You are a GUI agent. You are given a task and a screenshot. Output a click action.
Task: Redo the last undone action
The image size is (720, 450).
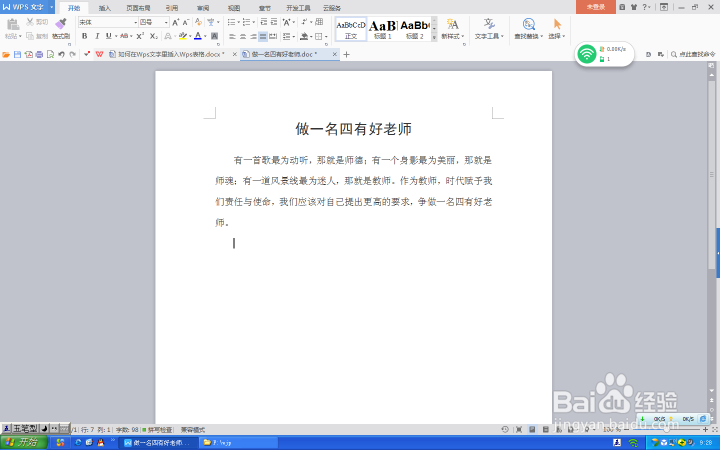point(73,54)
